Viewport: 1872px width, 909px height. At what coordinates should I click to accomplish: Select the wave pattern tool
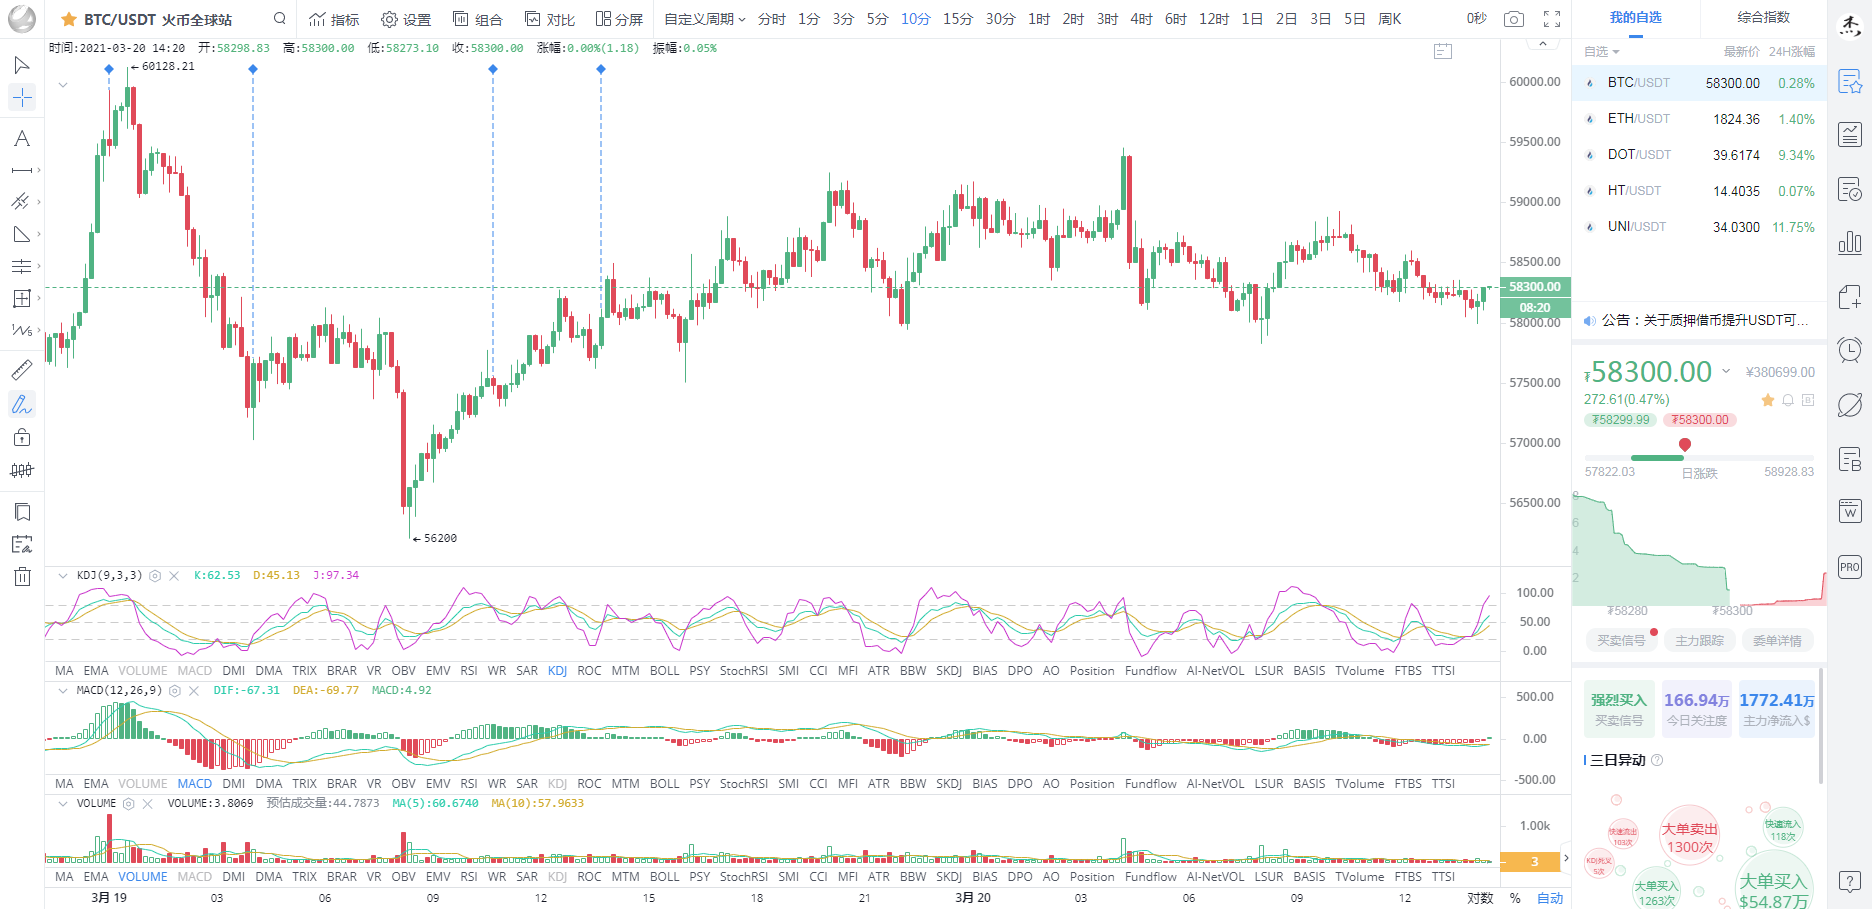(x=21, y=330)
